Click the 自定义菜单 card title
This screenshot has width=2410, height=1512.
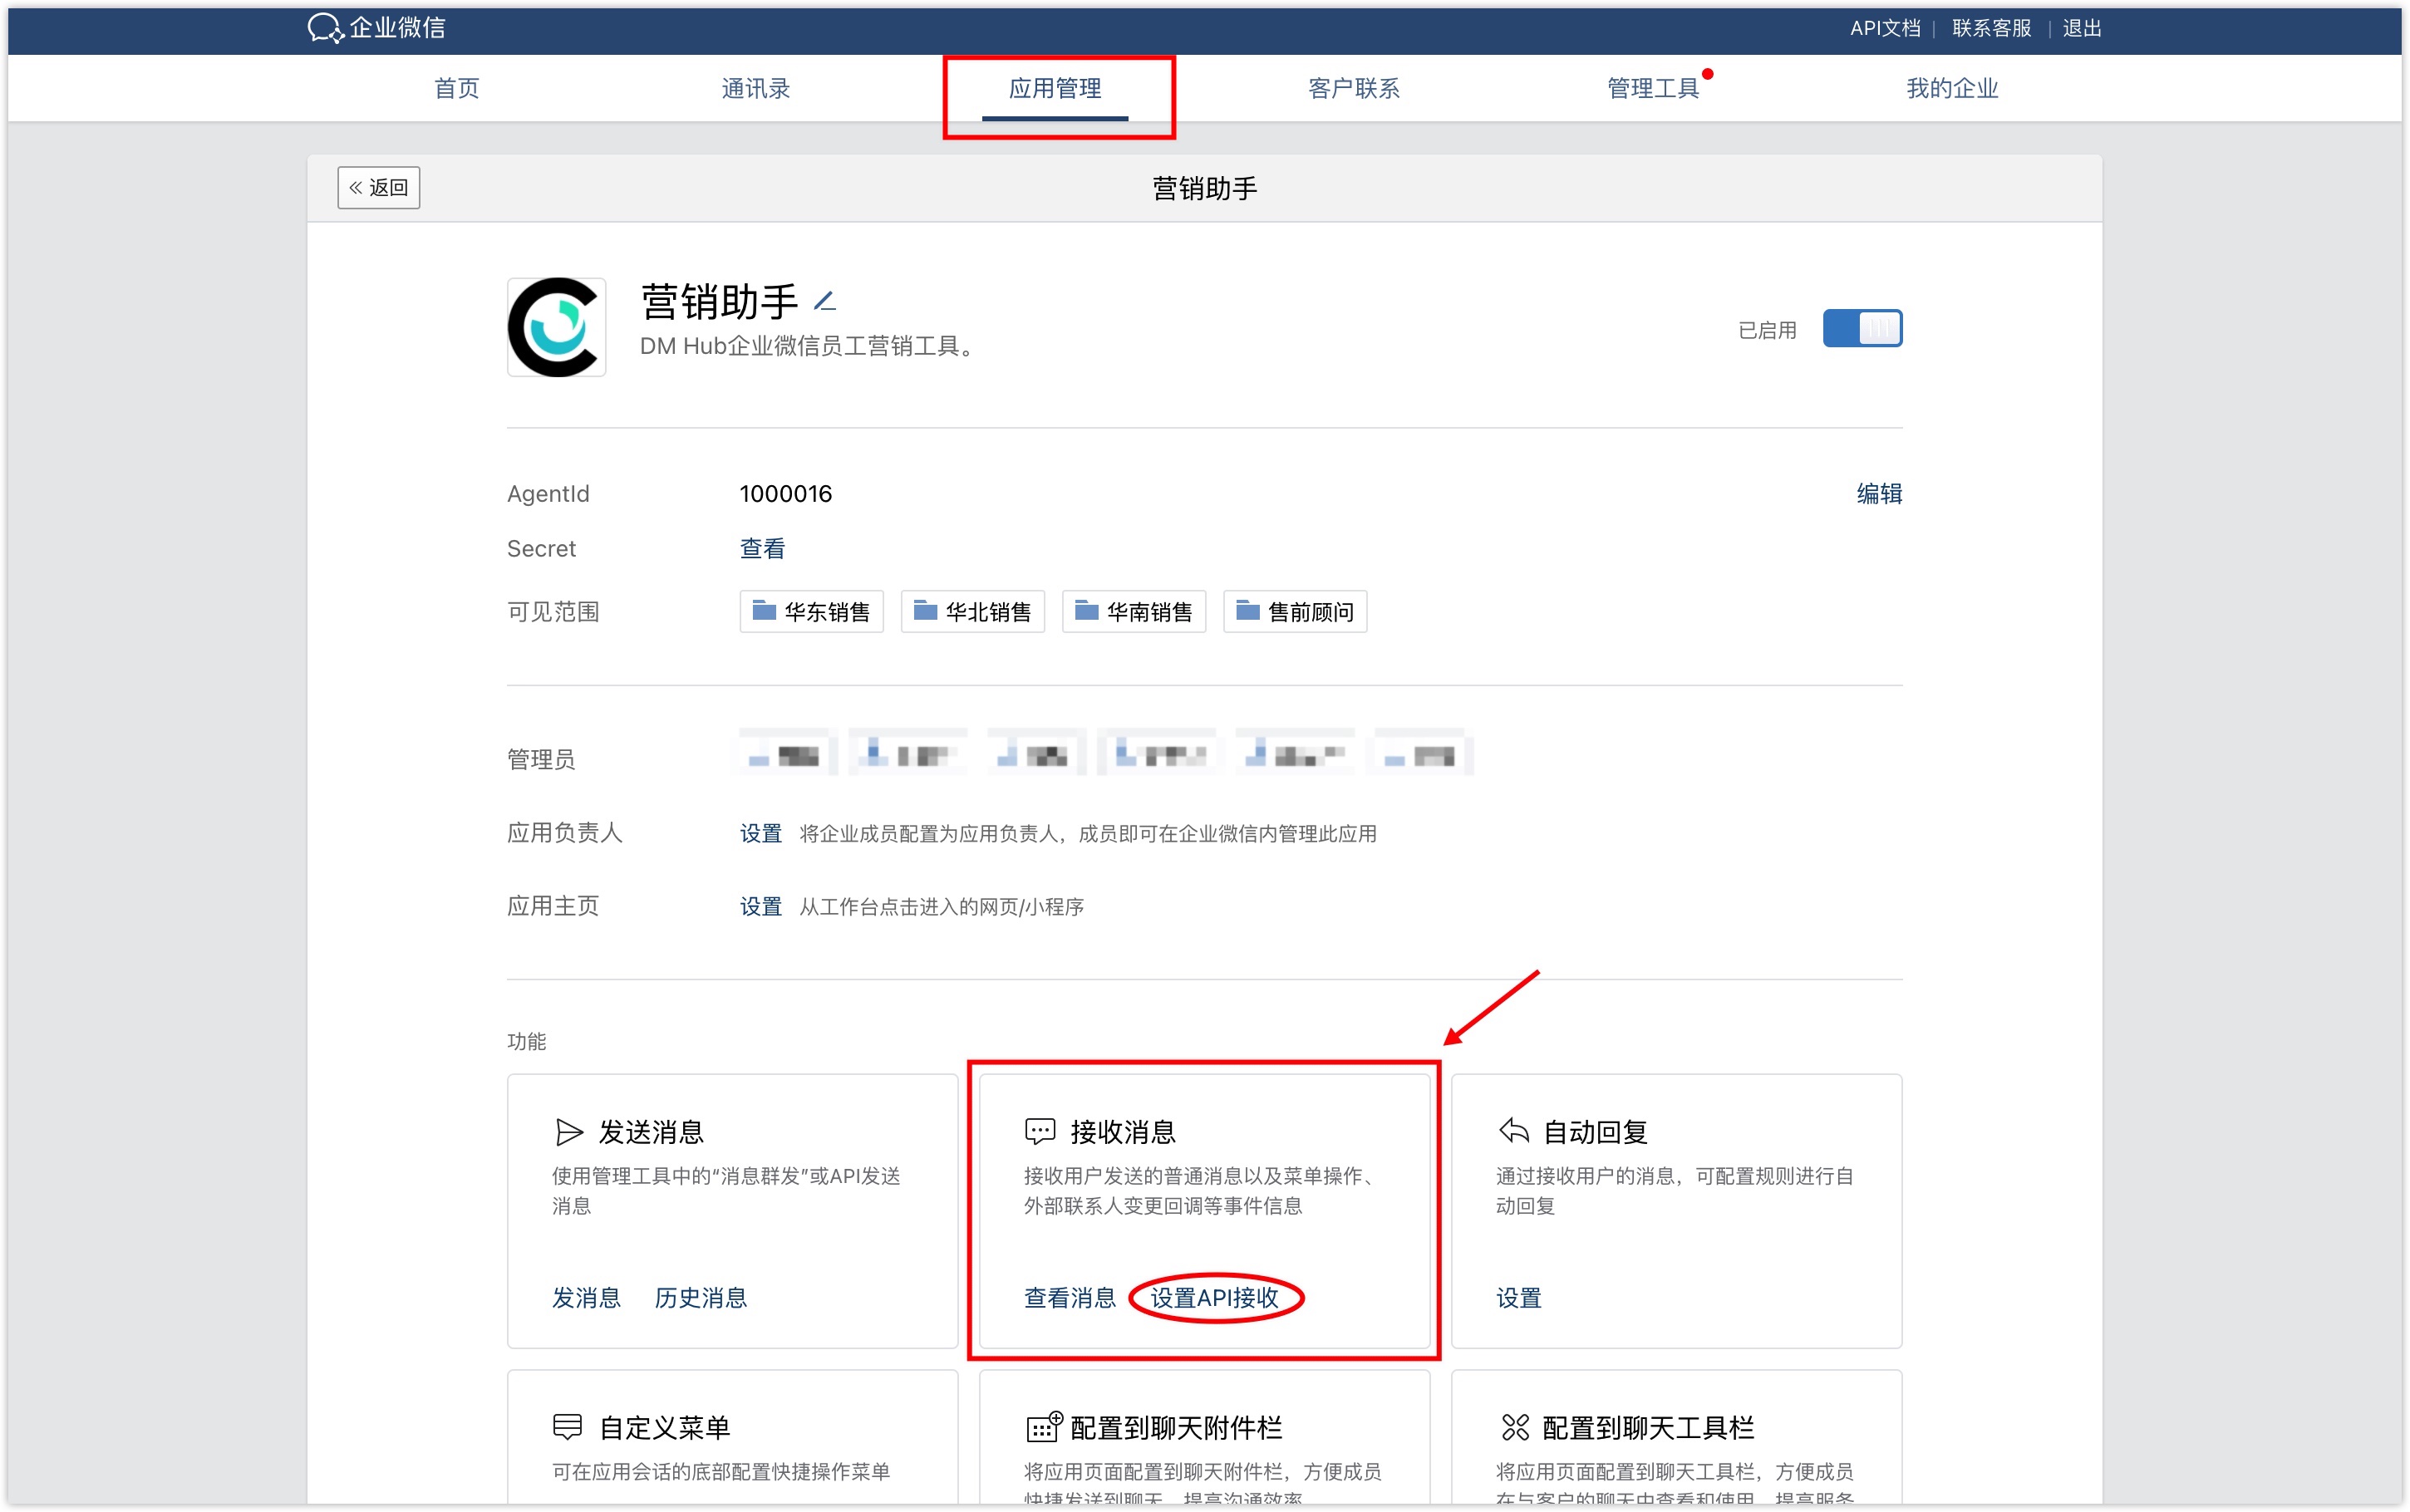point(664,1427)
